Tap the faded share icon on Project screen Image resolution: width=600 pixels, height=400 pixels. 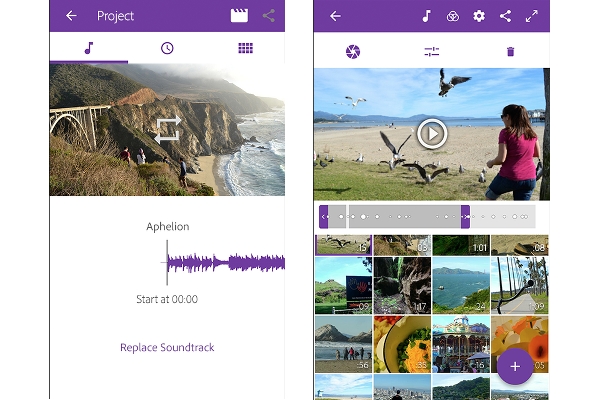click(269, 16)
